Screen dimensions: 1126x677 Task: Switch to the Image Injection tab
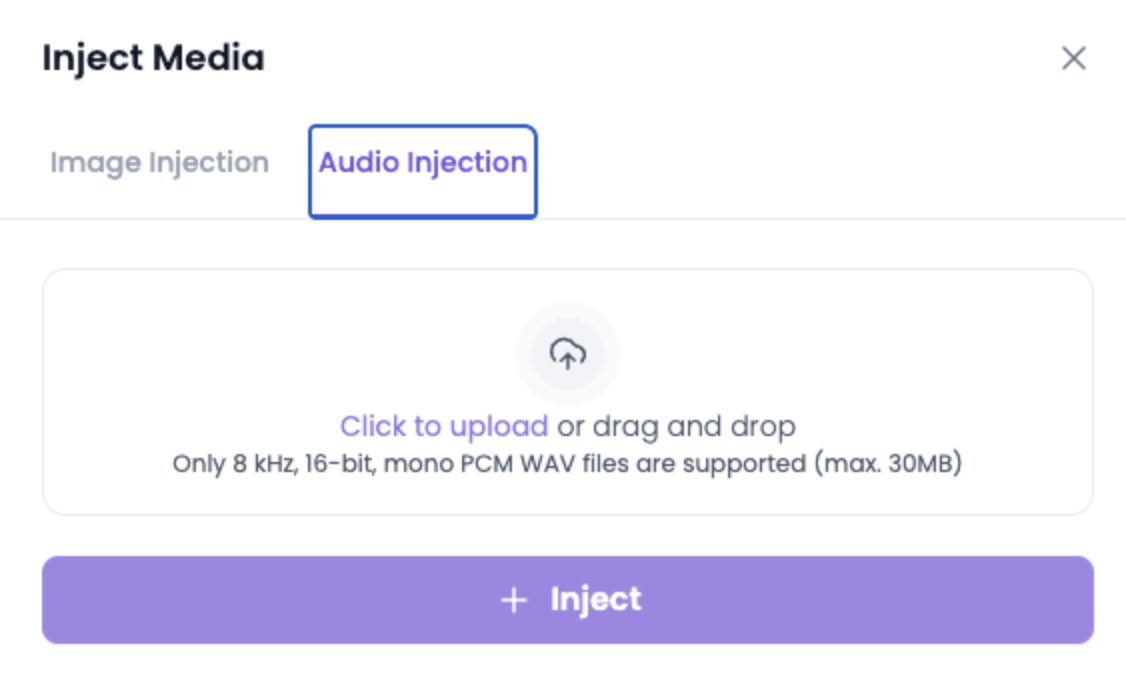pyautogui.click(x=161, y=162)
